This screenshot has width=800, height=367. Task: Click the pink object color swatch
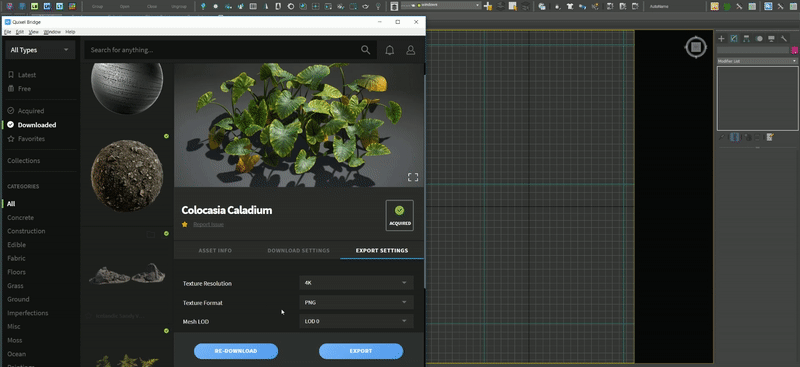coord(794,51)
